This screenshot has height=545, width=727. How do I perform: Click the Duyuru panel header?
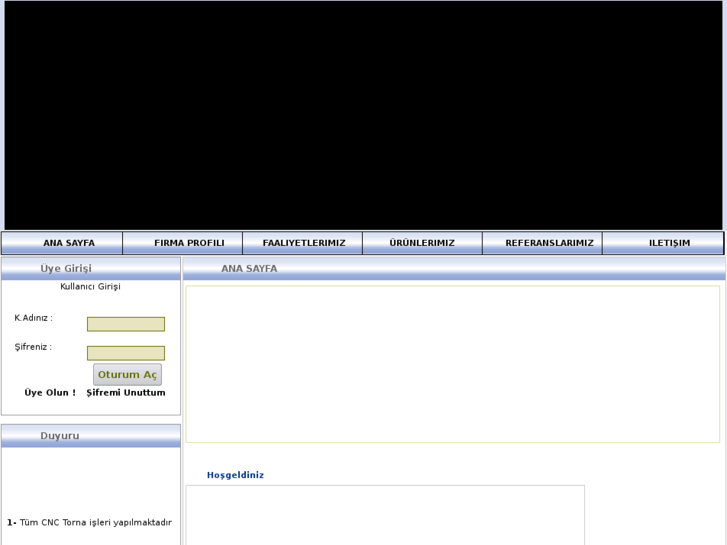[91, 436]
